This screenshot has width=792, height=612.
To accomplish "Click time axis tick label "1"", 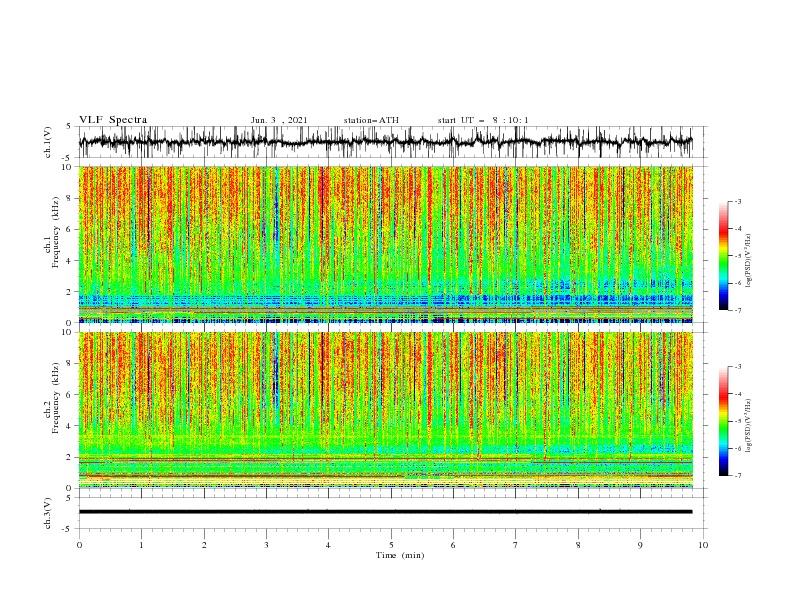I will tap(141, 545).
